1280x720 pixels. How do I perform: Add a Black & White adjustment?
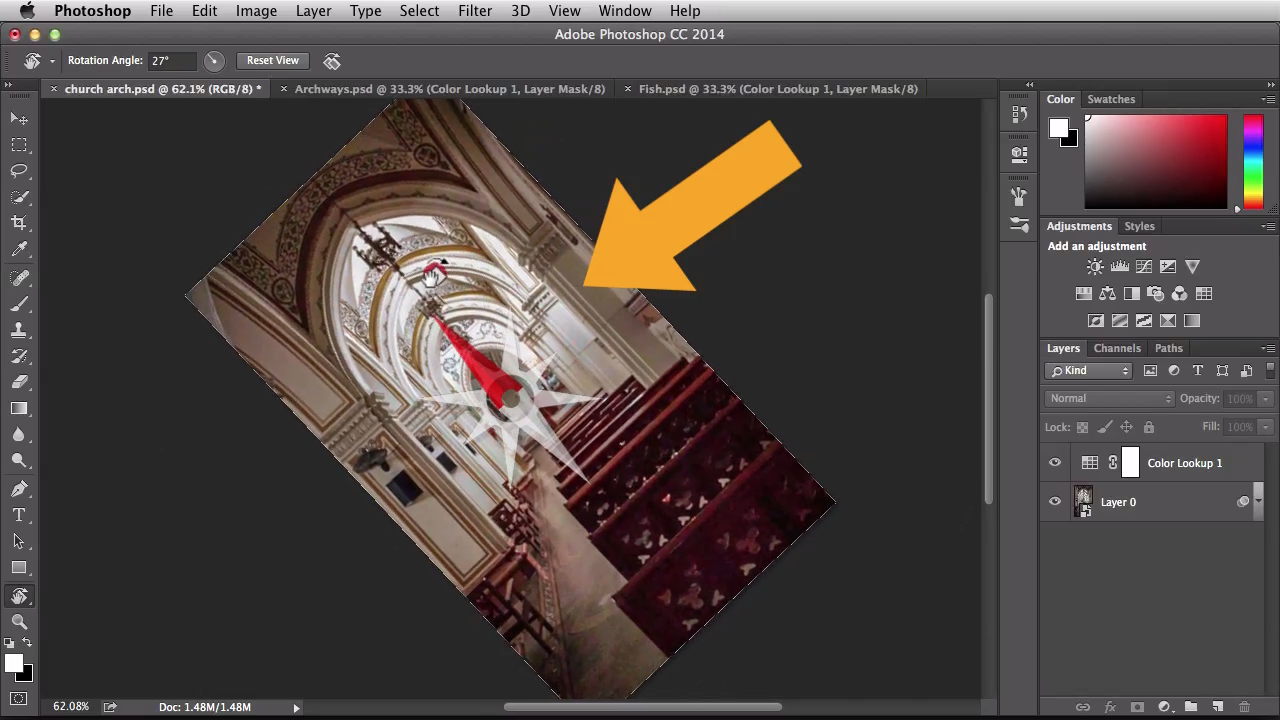pos(1131,294)
